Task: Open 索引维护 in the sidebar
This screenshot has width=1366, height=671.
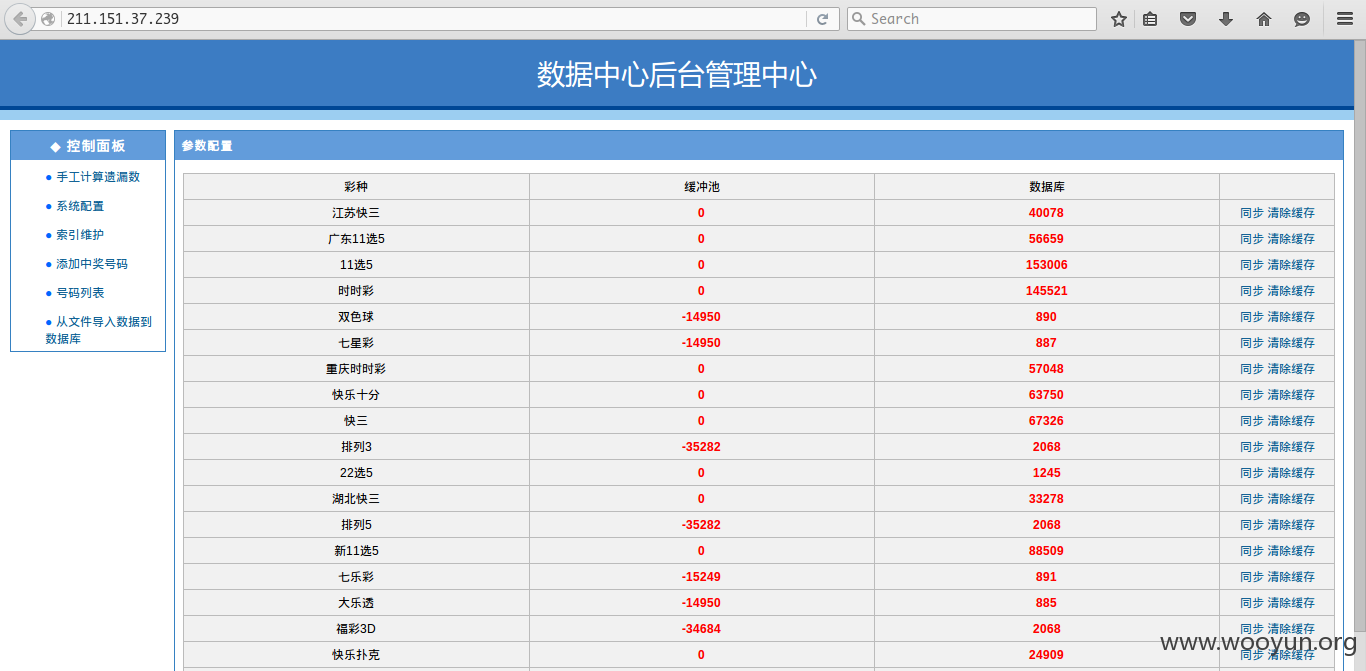Action: point(80,235)
